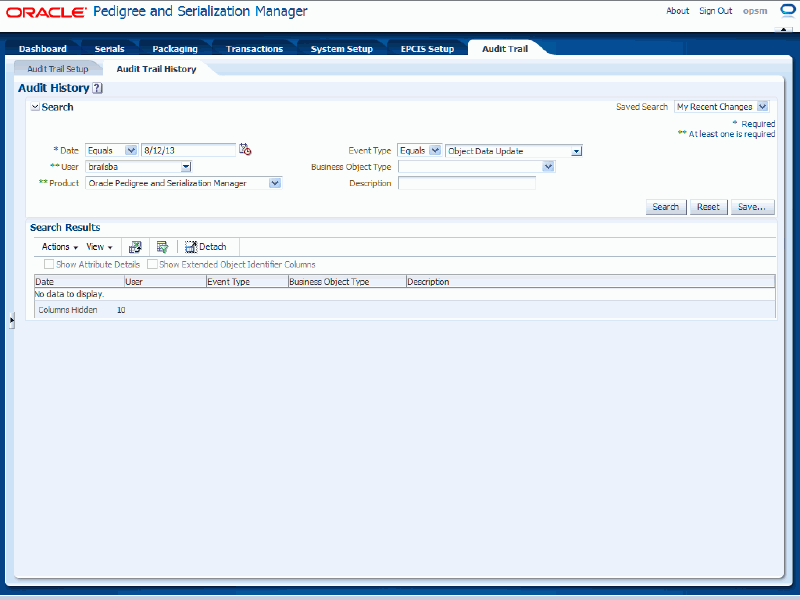The height and width of the screenshot is (600, 800).
Task: Switch to the Serials tab
Action: coord(109,49)
